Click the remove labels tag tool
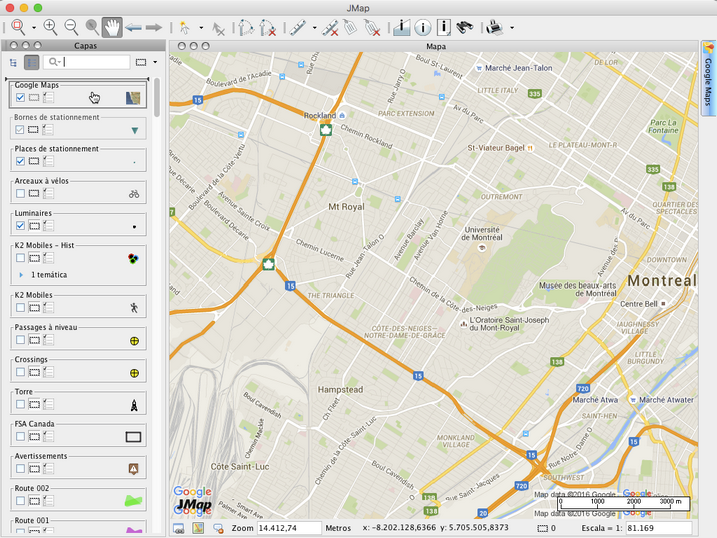 click(373, 27)
